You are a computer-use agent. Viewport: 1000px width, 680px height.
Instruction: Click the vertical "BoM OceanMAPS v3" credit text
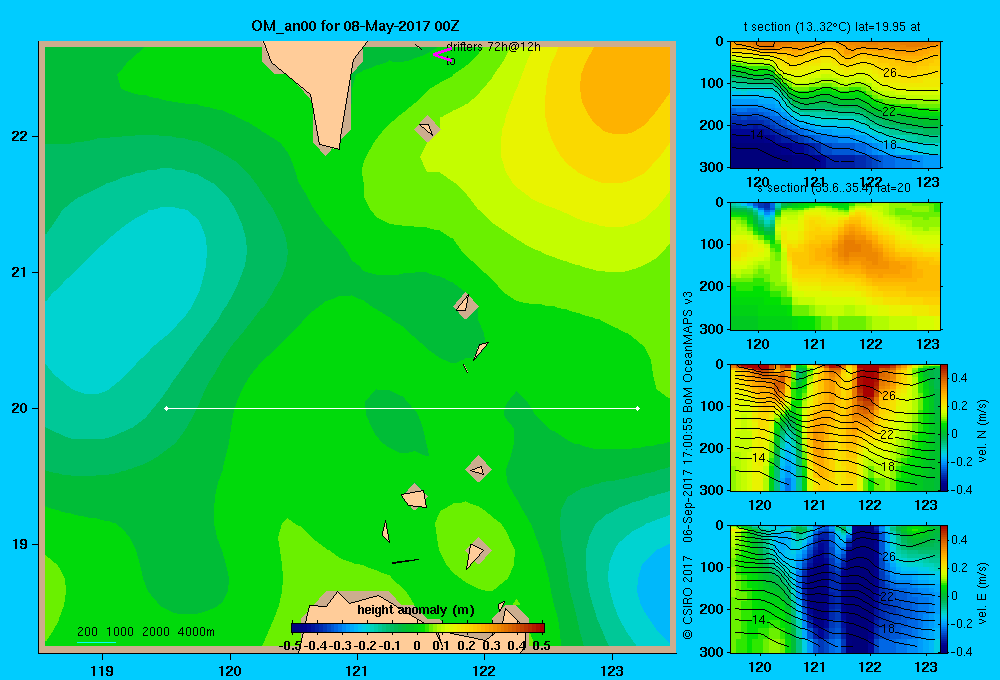(688, 353)
